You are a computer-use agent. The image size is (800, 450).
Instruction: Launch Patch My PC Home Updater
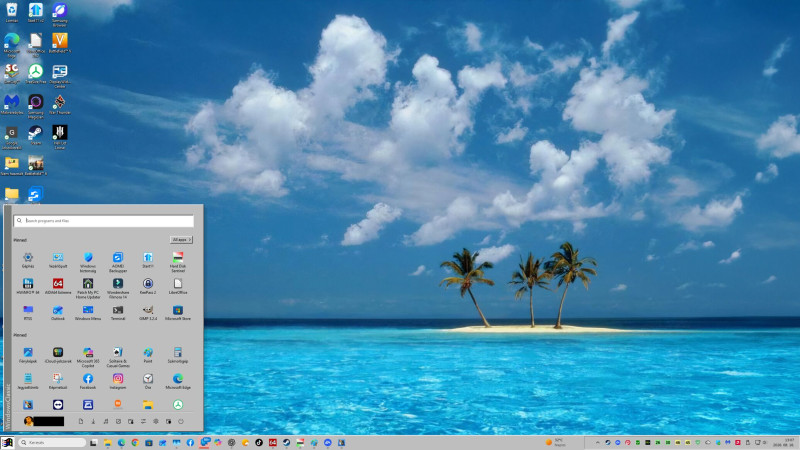coord(88,289)
